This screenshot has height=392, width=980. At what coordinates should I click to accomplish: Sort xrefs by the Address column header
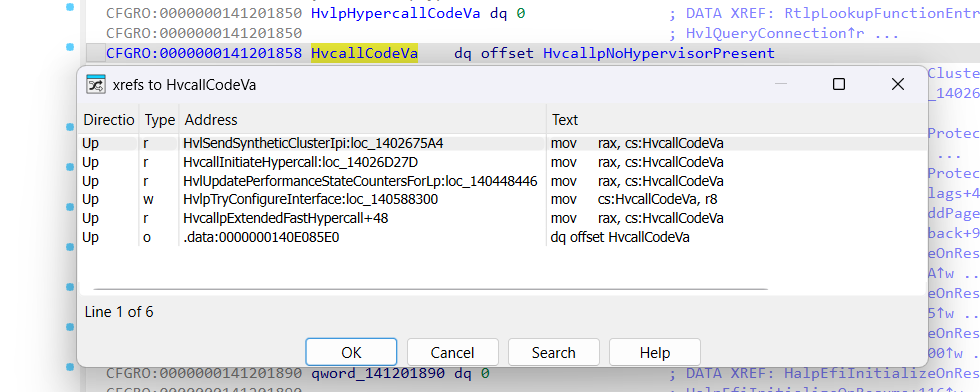pyautogui.click(x=362, y=119)
